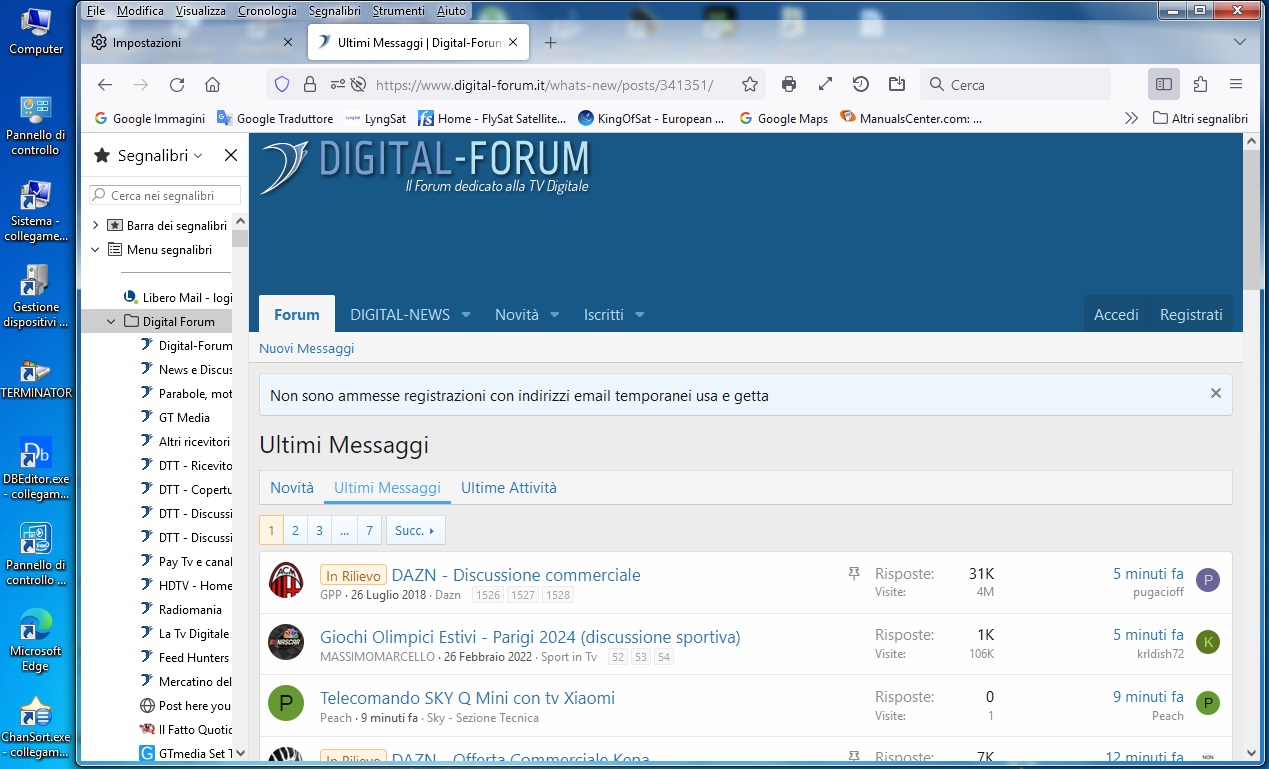List all tabs via the chevron dropdown
Screen dimensions: 1269x769
pos(1240,43)
